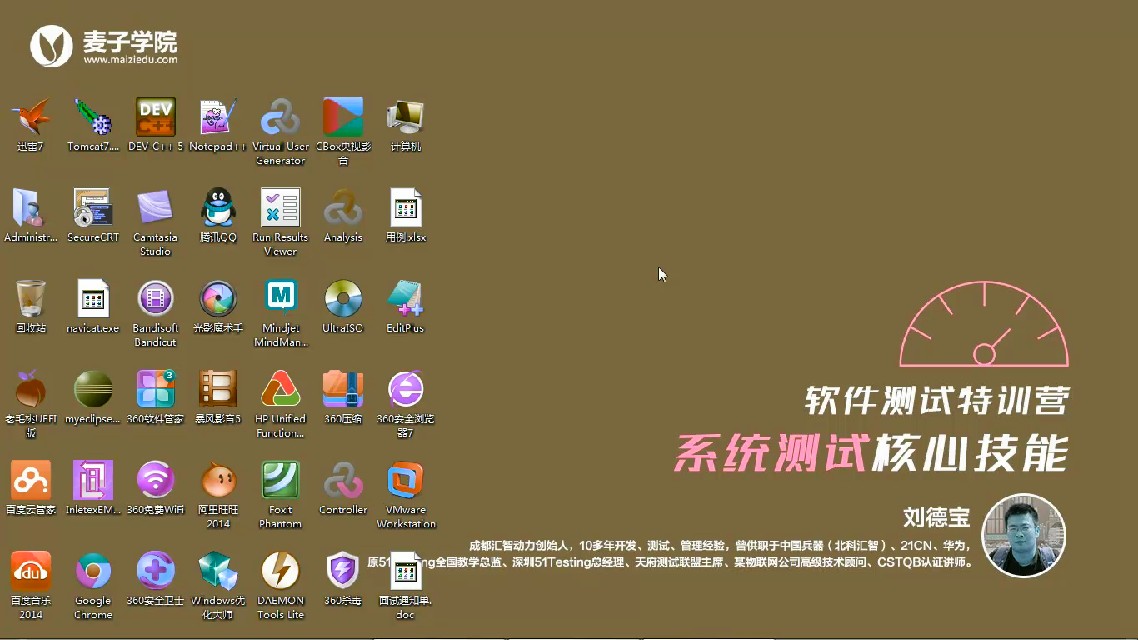Open the Foxit Phantom shortcut
Image resolution: width=1138 pixels, height=640 pixels.
pos(281,481)
